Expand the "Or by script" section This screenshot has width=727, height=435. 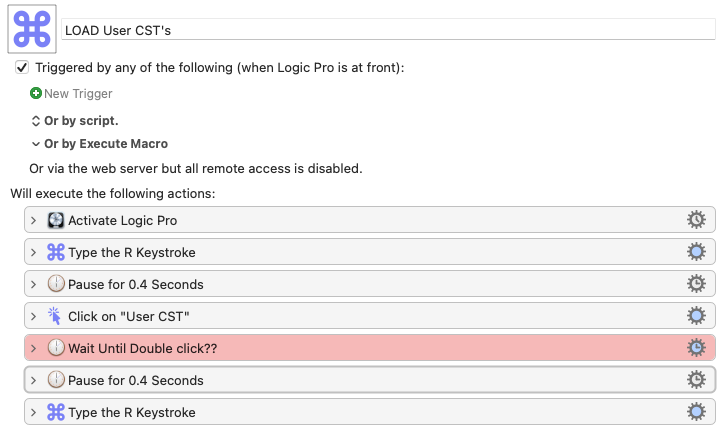coord(36,120)
